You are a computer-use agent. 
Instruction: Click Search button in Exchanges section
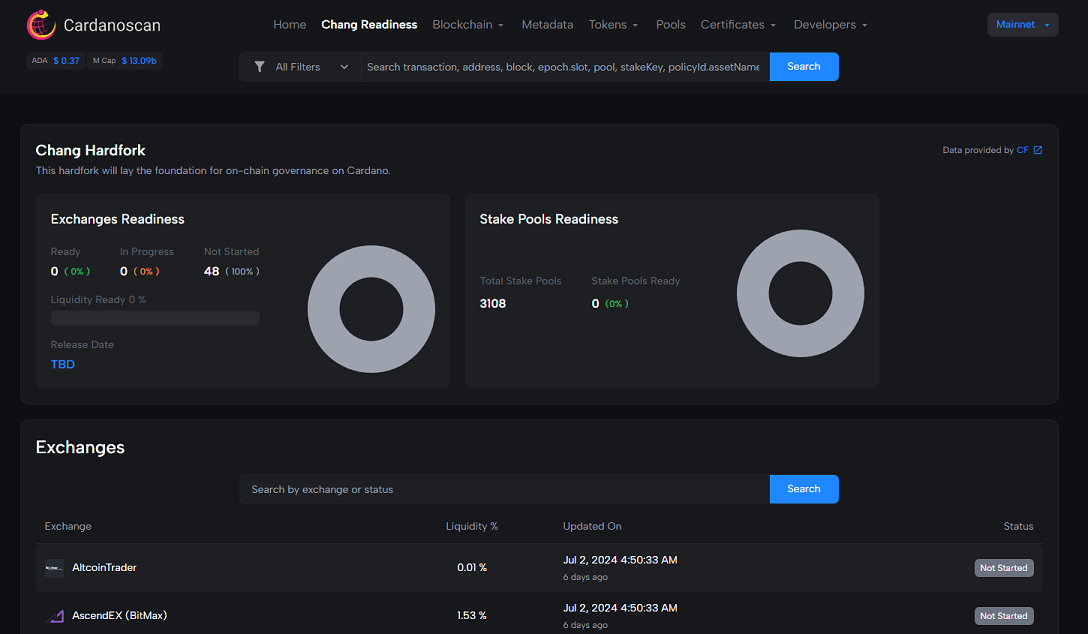point(803,489)
